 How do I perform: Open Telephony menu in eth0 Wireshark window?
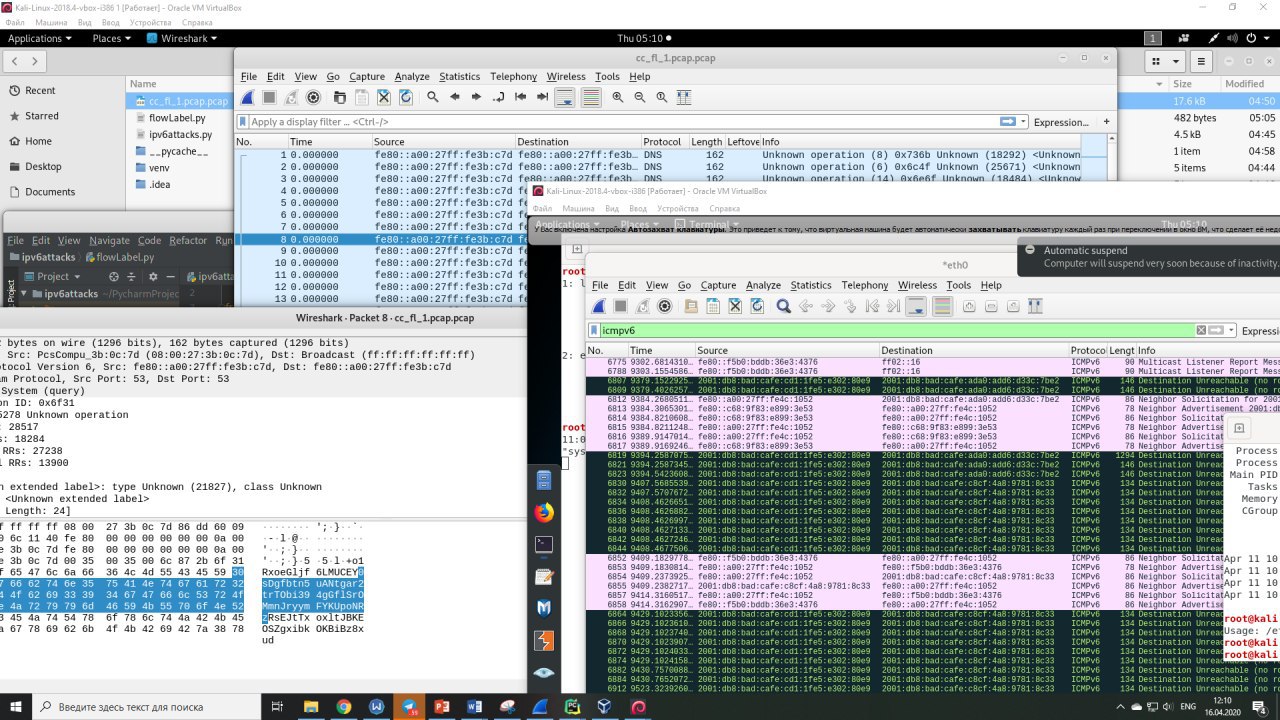[864, 285]
